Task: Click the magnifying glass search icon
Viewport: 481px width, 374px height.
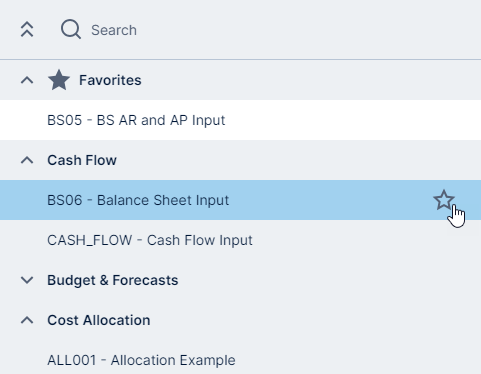Action: pyautogui.click(x=71, y=29)
